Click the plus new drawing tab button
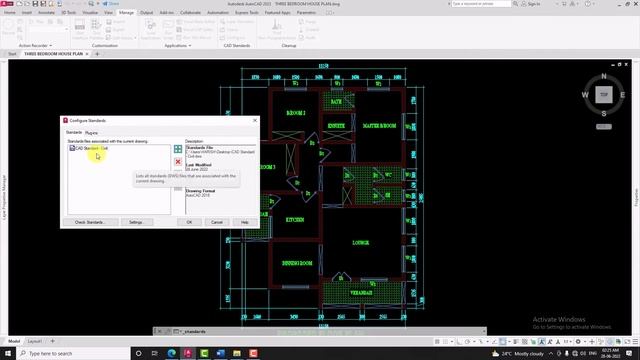Viewport: 640px width, 360px height. point(97,54)
